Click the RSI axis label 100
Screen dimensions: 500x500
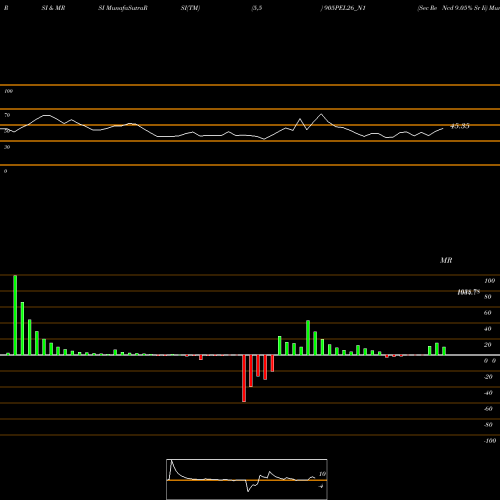pos(8,91)
